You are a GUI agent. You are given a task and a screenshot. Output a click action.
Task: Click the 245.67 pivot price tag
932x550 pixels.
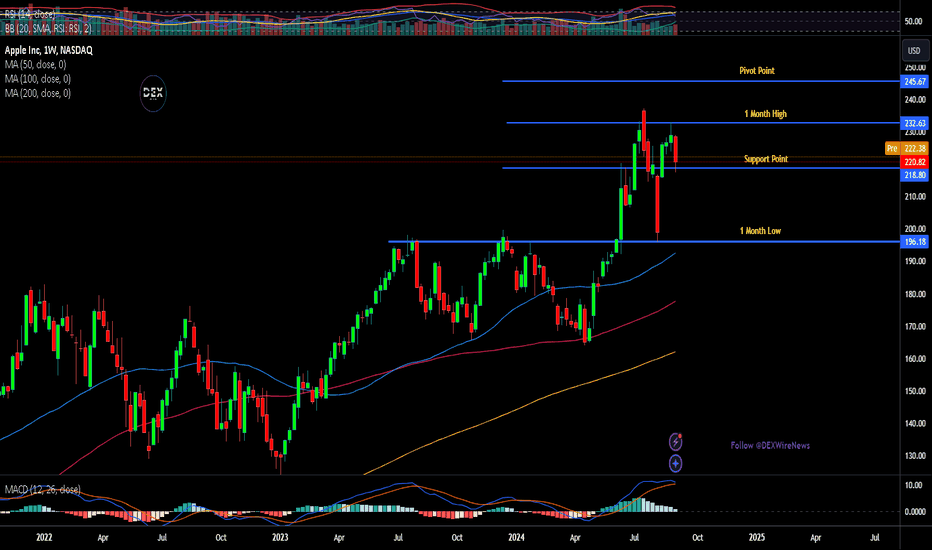tap(915, 81)
